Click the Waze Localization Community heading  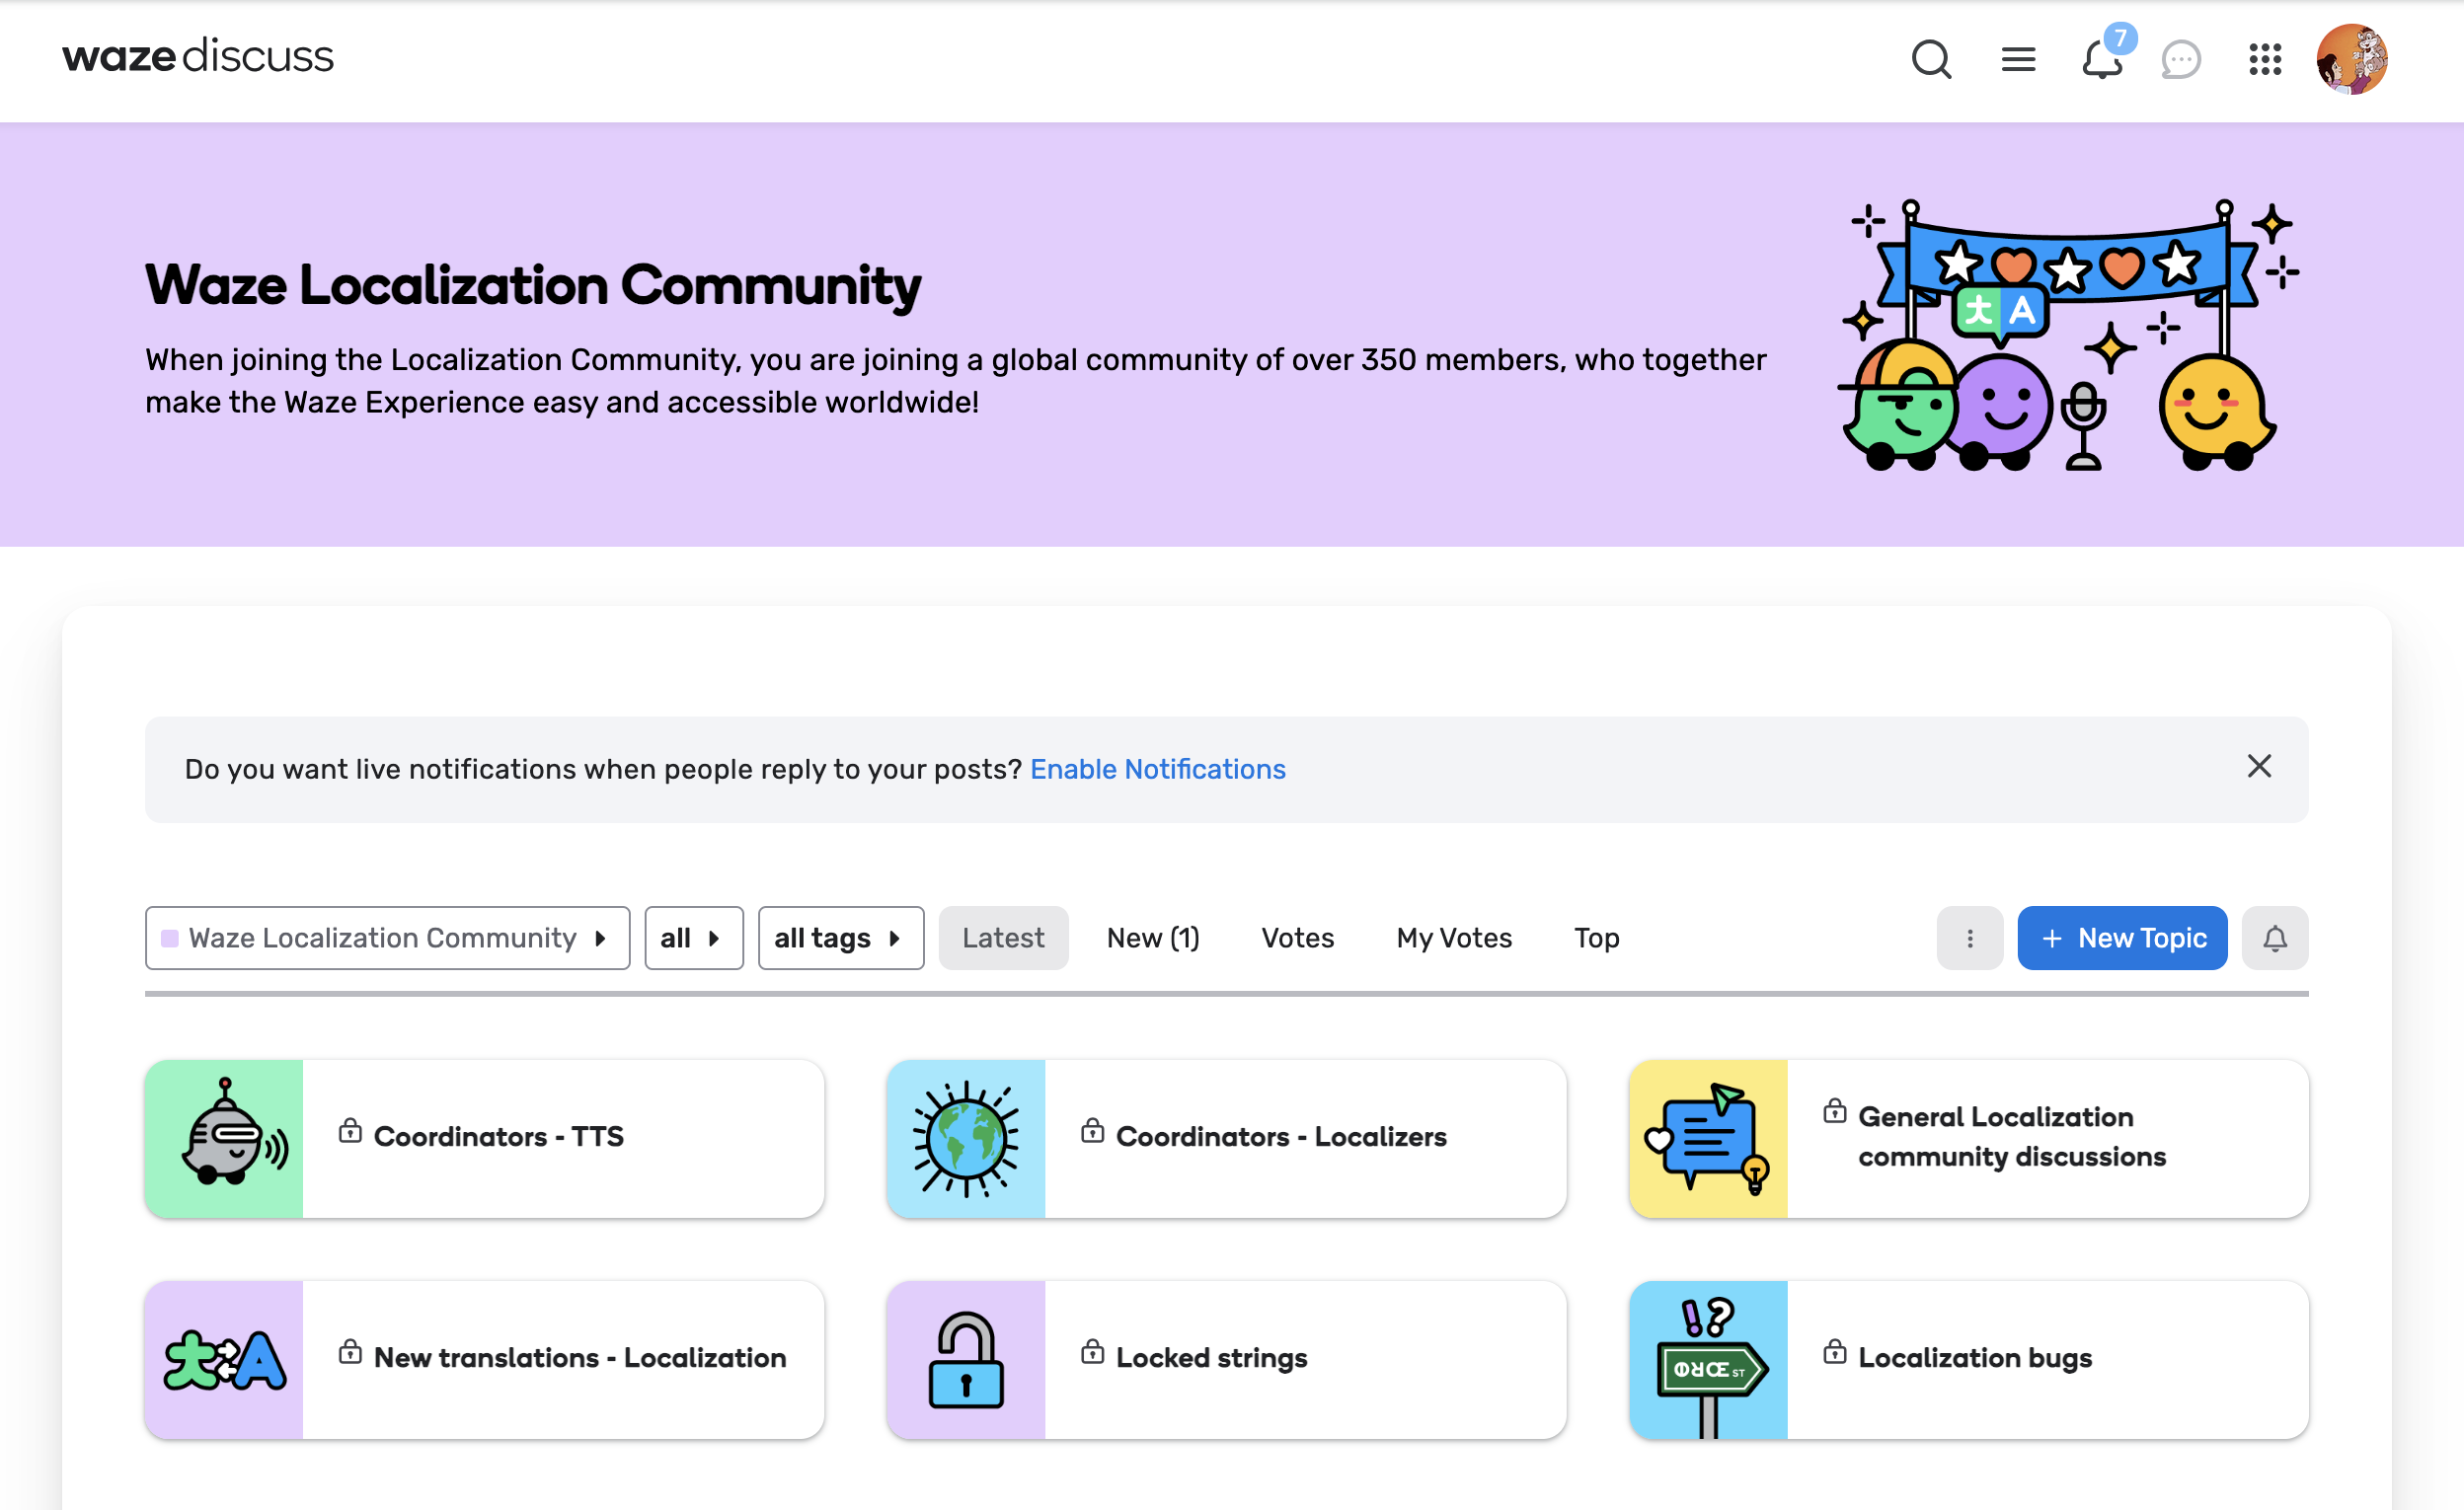pos(533,285)
